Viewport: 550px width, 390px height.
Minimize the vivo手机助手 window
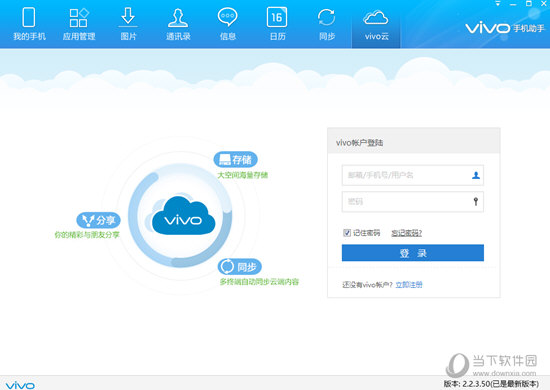(x=513, y=4)
